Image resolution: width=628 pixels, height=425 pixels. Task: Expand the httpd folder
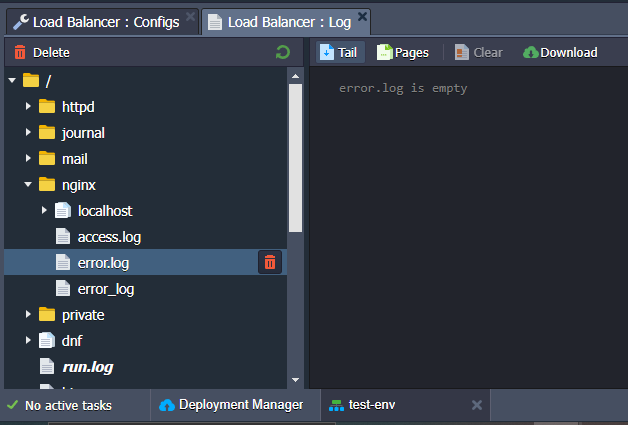pos(28,106)
